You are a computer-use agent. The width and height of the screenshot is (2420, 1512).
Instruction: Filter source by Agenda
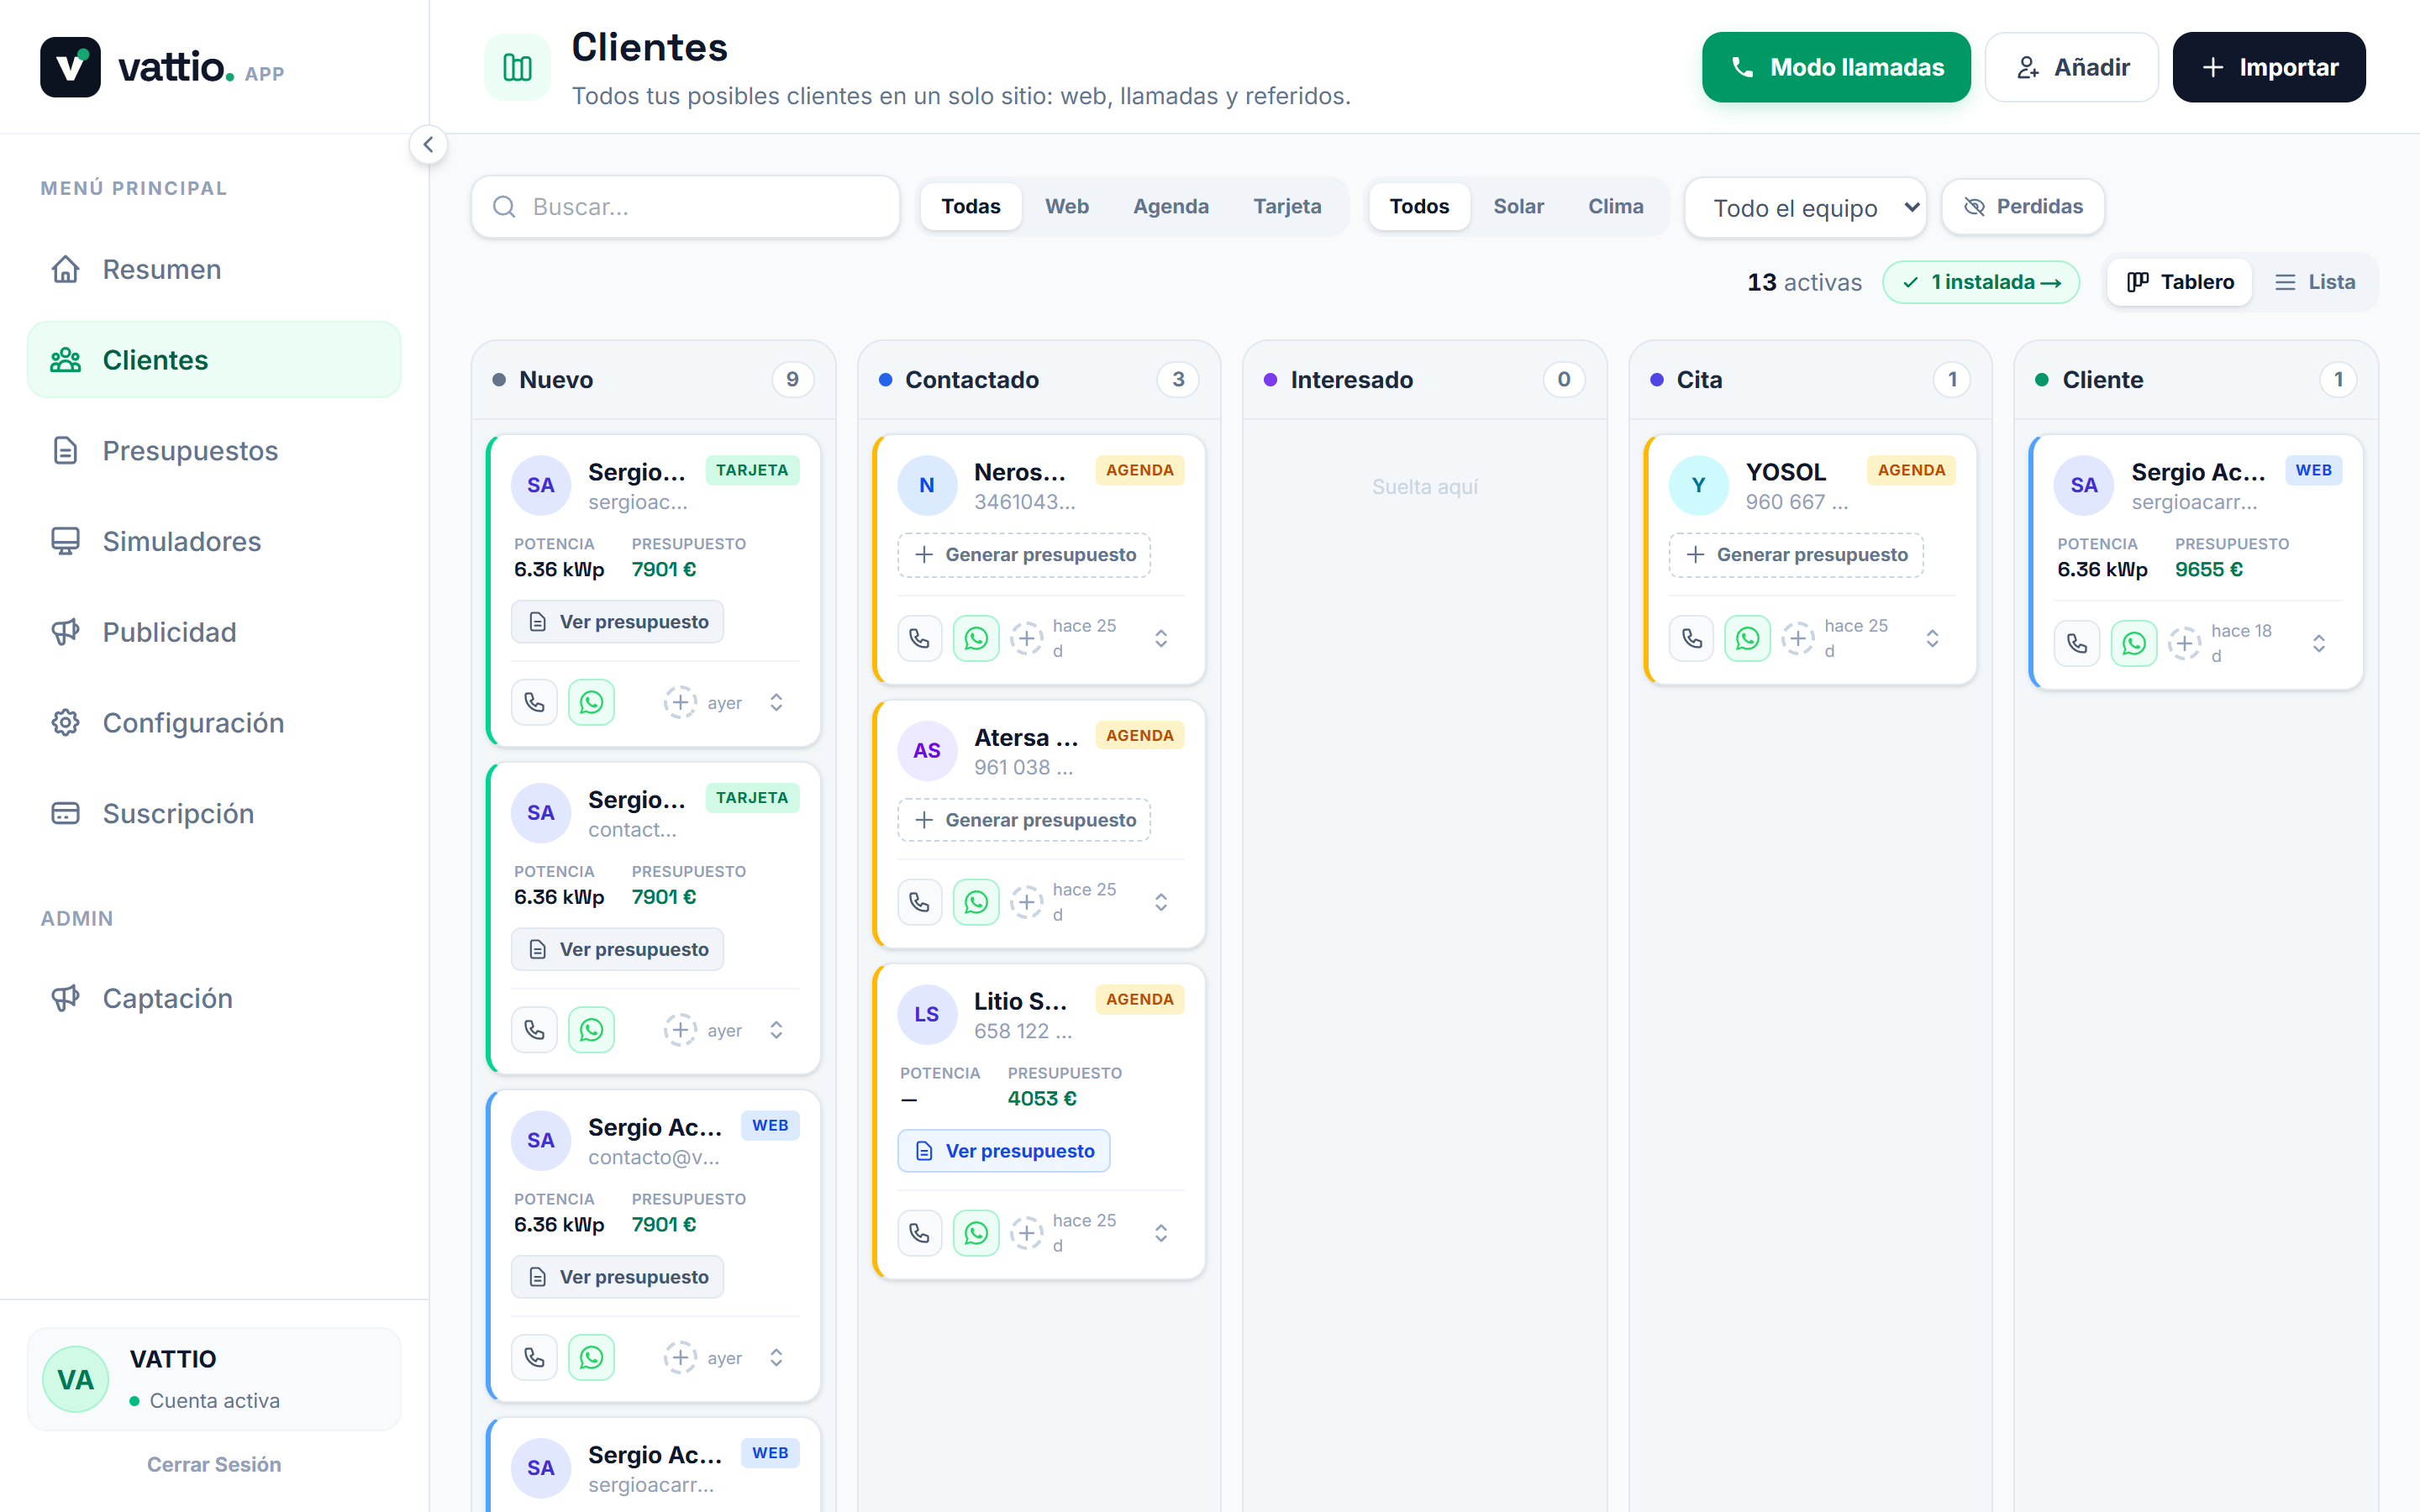pyautogui.click(x=1170, y=206)
